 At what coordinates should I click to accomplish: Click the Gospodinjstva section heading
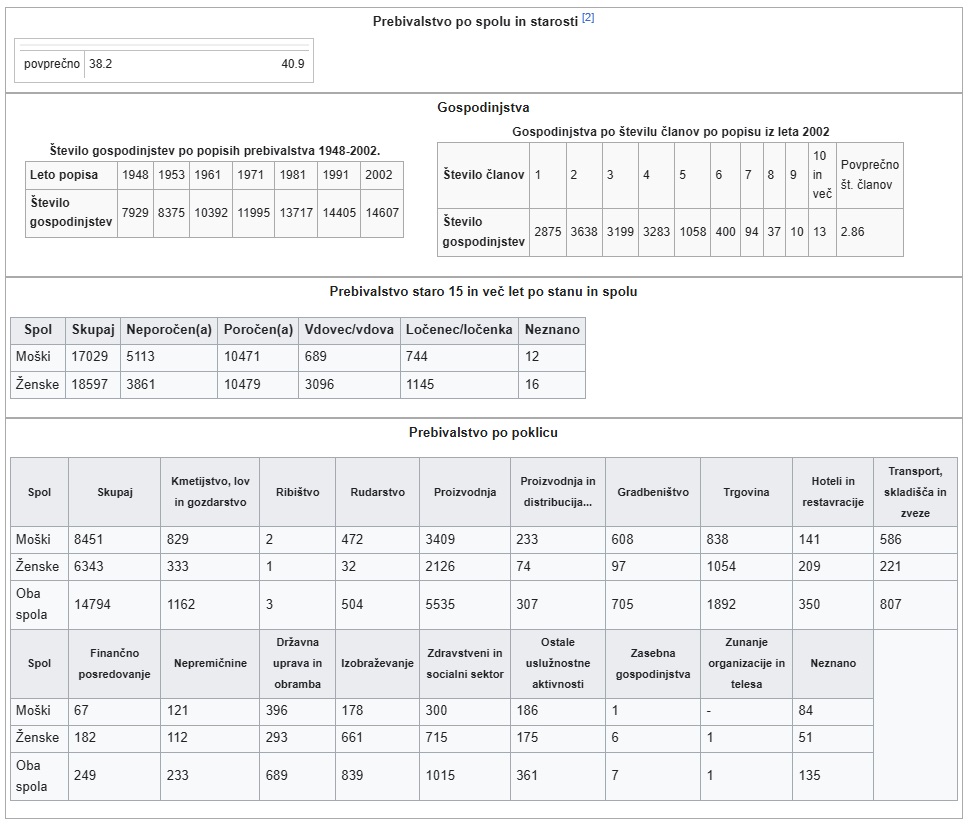[x=483, y=107]
